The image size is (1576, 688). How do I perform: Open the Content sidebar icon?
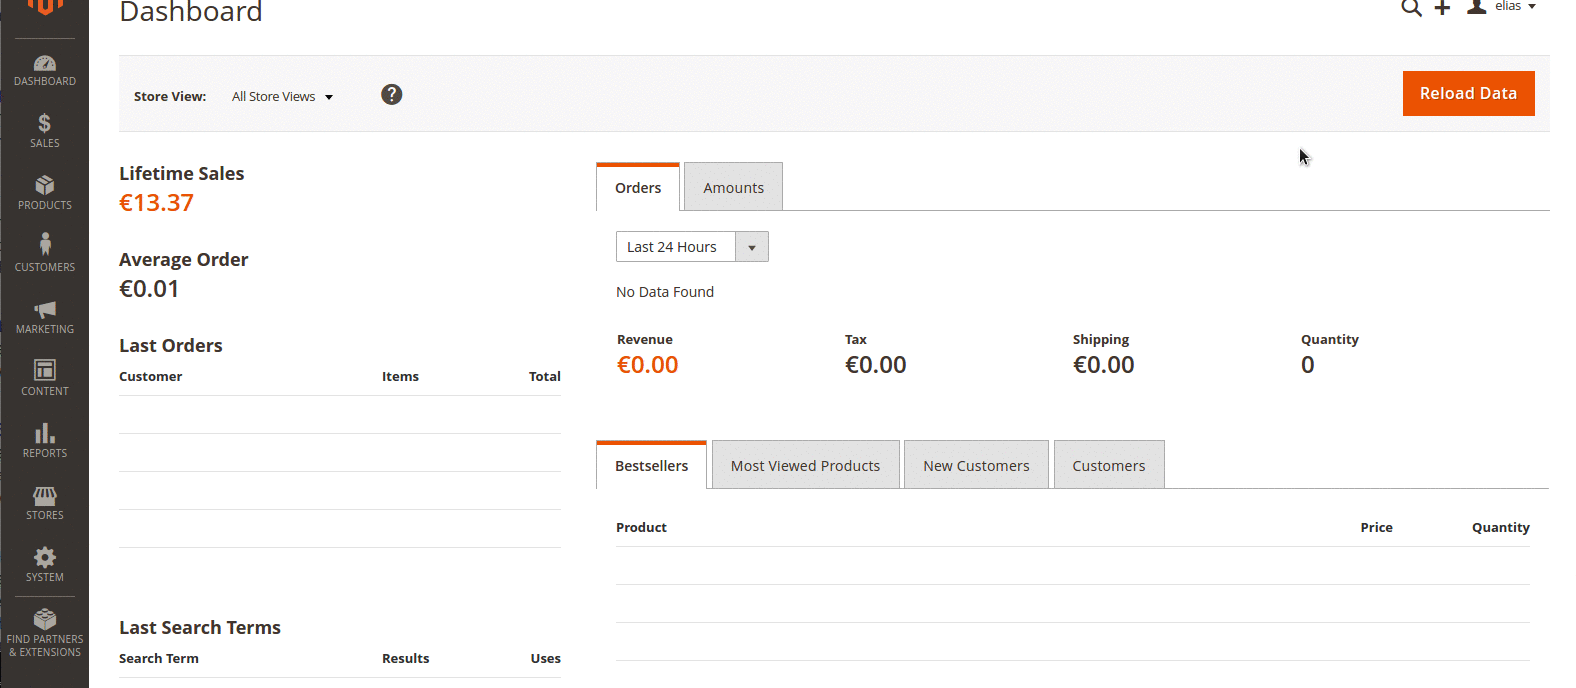point(45,371)
